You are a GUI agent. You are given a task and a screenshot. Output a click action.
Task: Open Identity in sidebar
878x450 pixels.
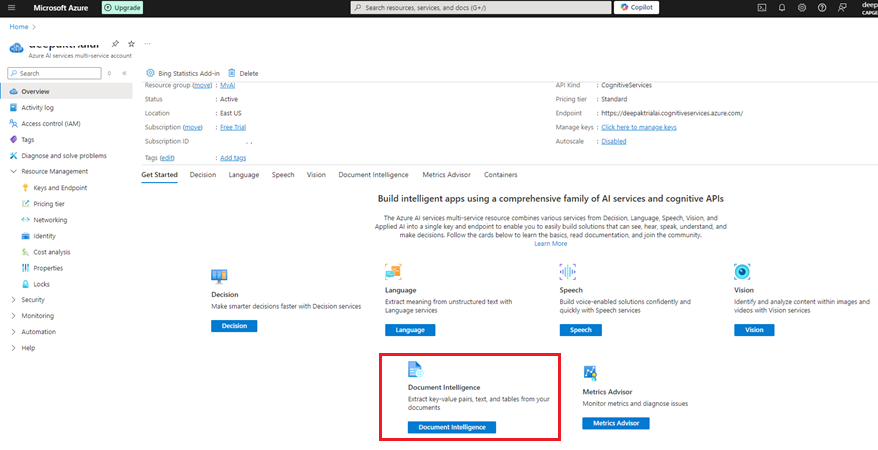(x=45, y=236)
